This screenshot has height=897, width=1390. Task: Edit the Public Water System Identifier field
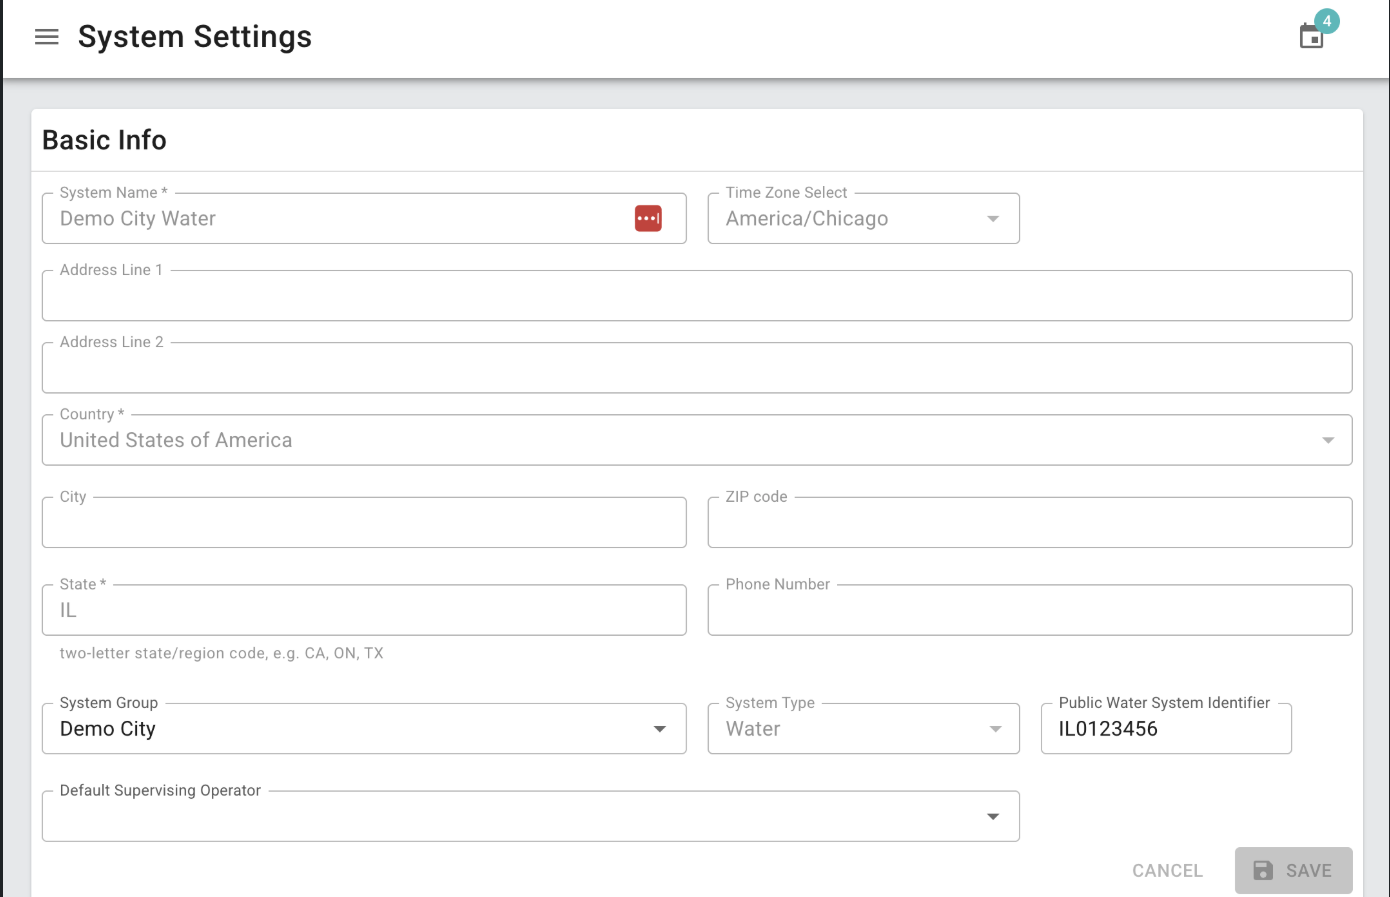coord(1165,729)
